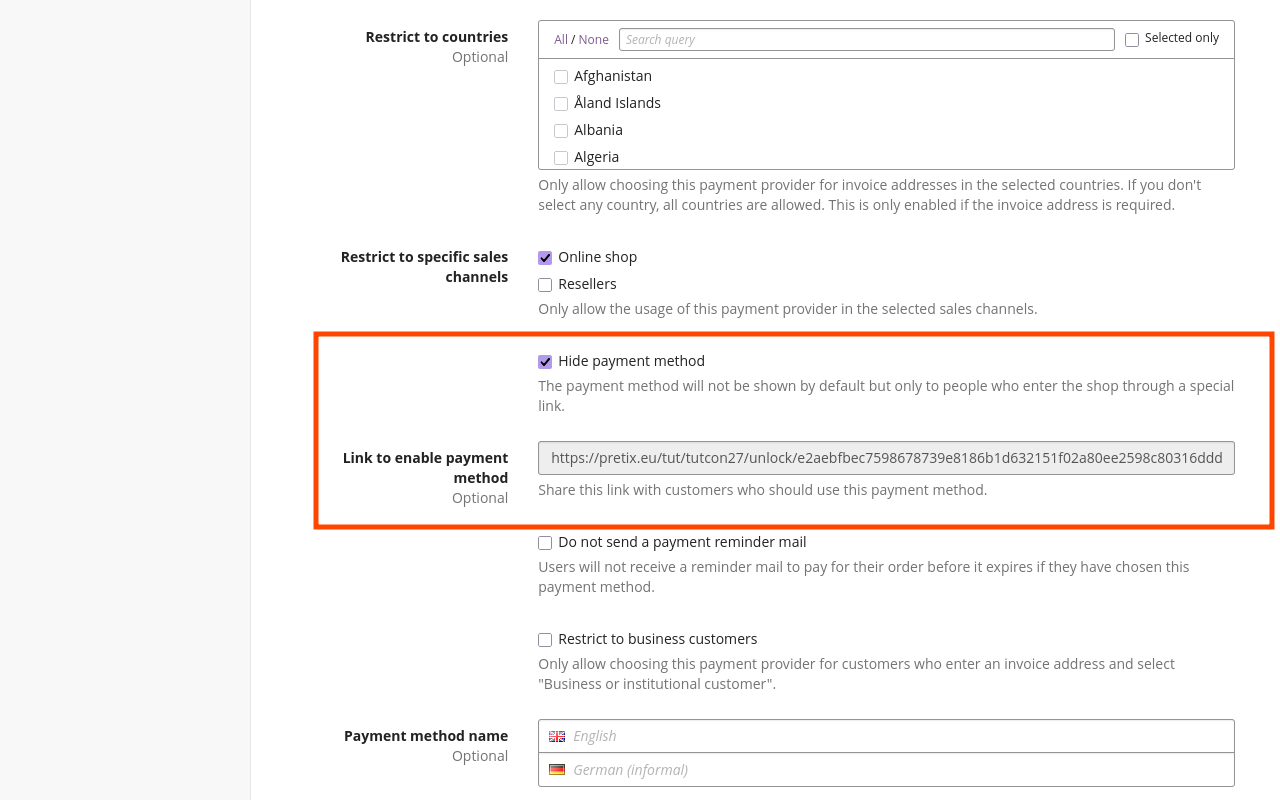Click the "None" countries link
The height and width of the screenshot is (800, 1280).
click(x=596, y=39)
